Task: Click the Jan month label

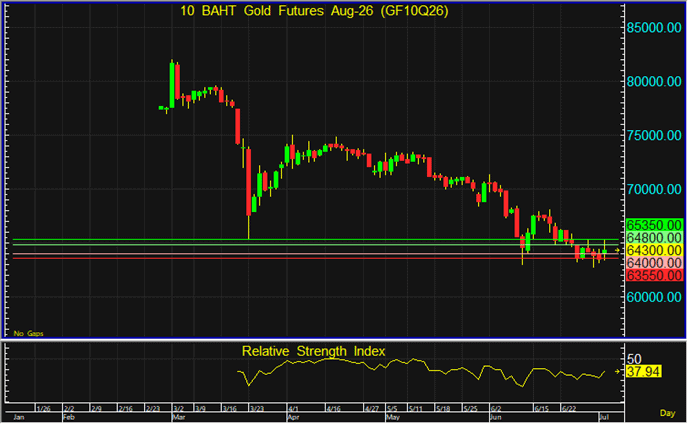Action: [18, 417]
